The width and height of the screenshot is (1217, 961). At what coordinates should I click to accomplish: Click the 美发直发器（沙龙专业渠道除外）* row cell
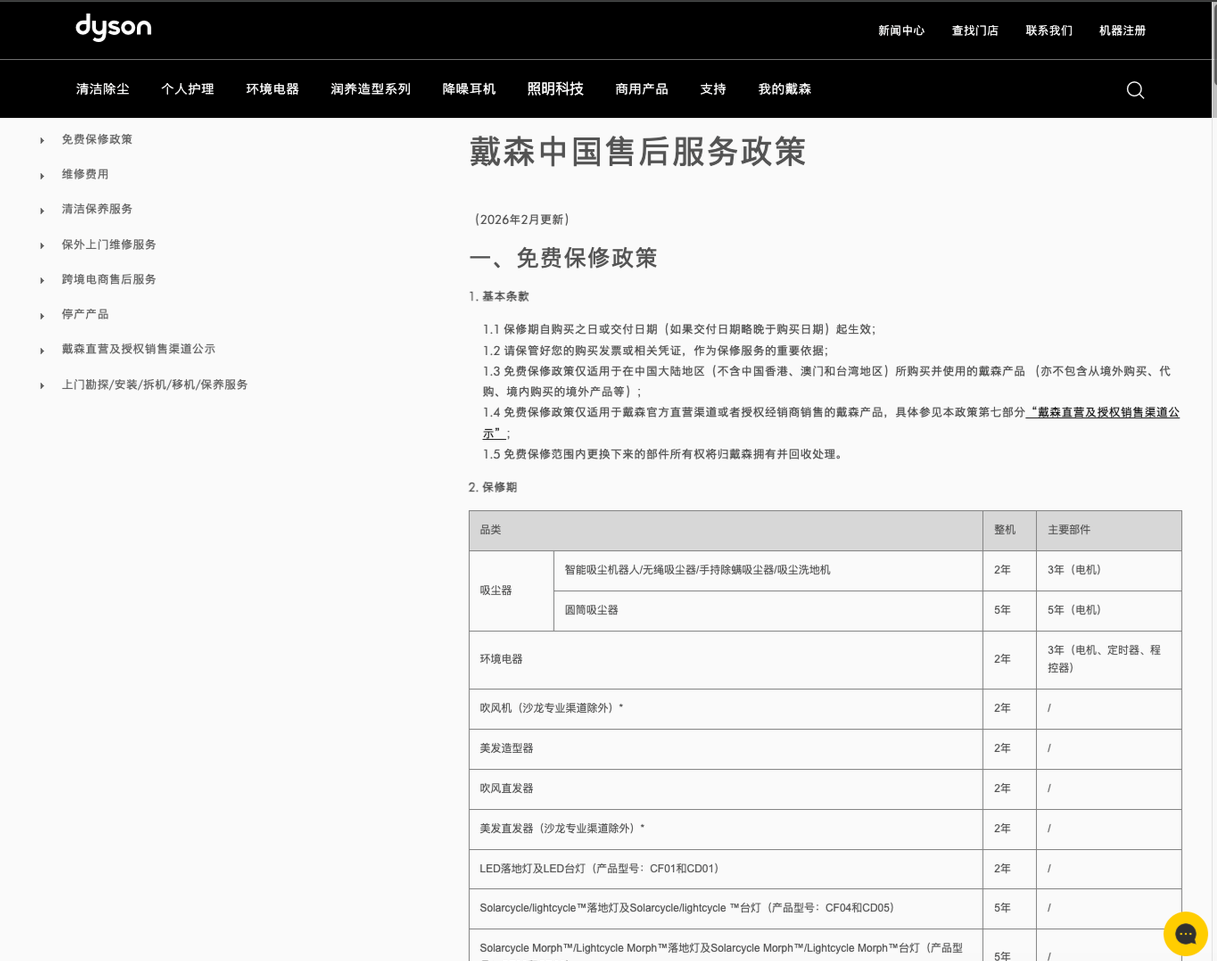pyautogui.click(x=726, y=828)
